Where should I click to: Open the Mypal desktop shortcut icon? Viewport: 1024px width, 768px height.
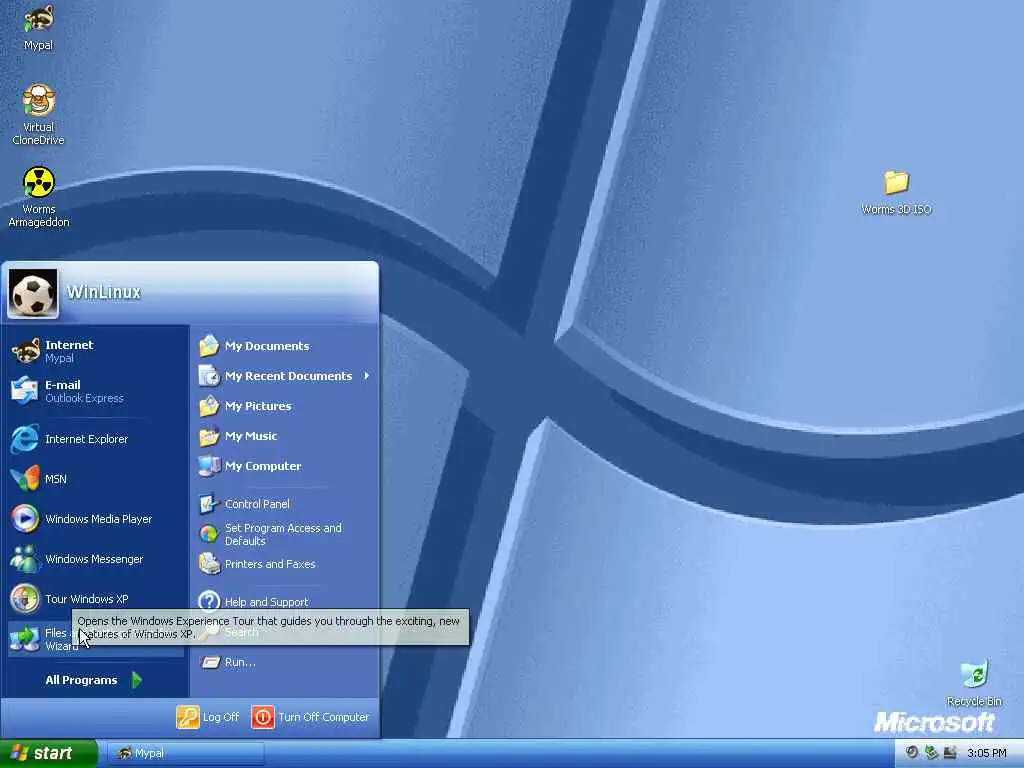tap(39, 19)
